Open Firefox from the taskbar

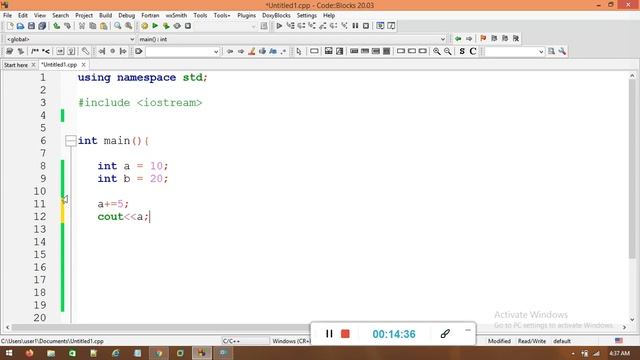click(29, 353)
